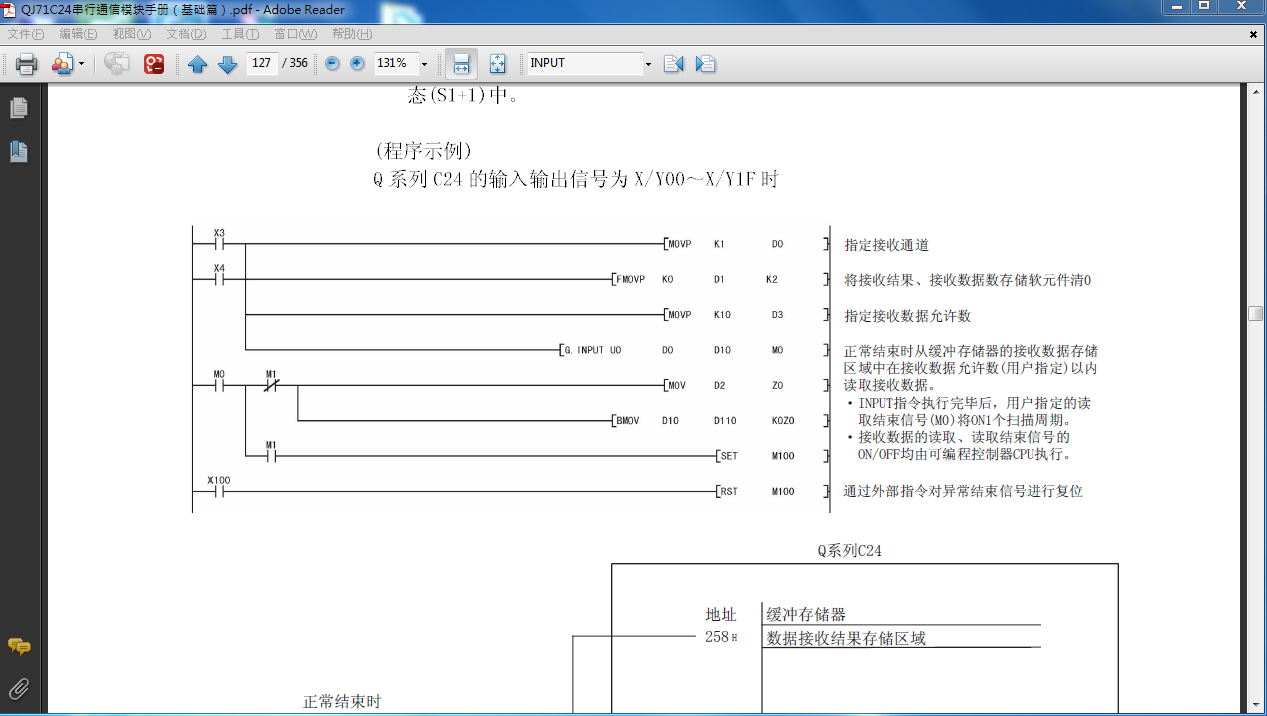This screenshot has height=716, width=1267.
Task: Click the vertical scrollbar thumb
Action: [x=1255, y=313]
